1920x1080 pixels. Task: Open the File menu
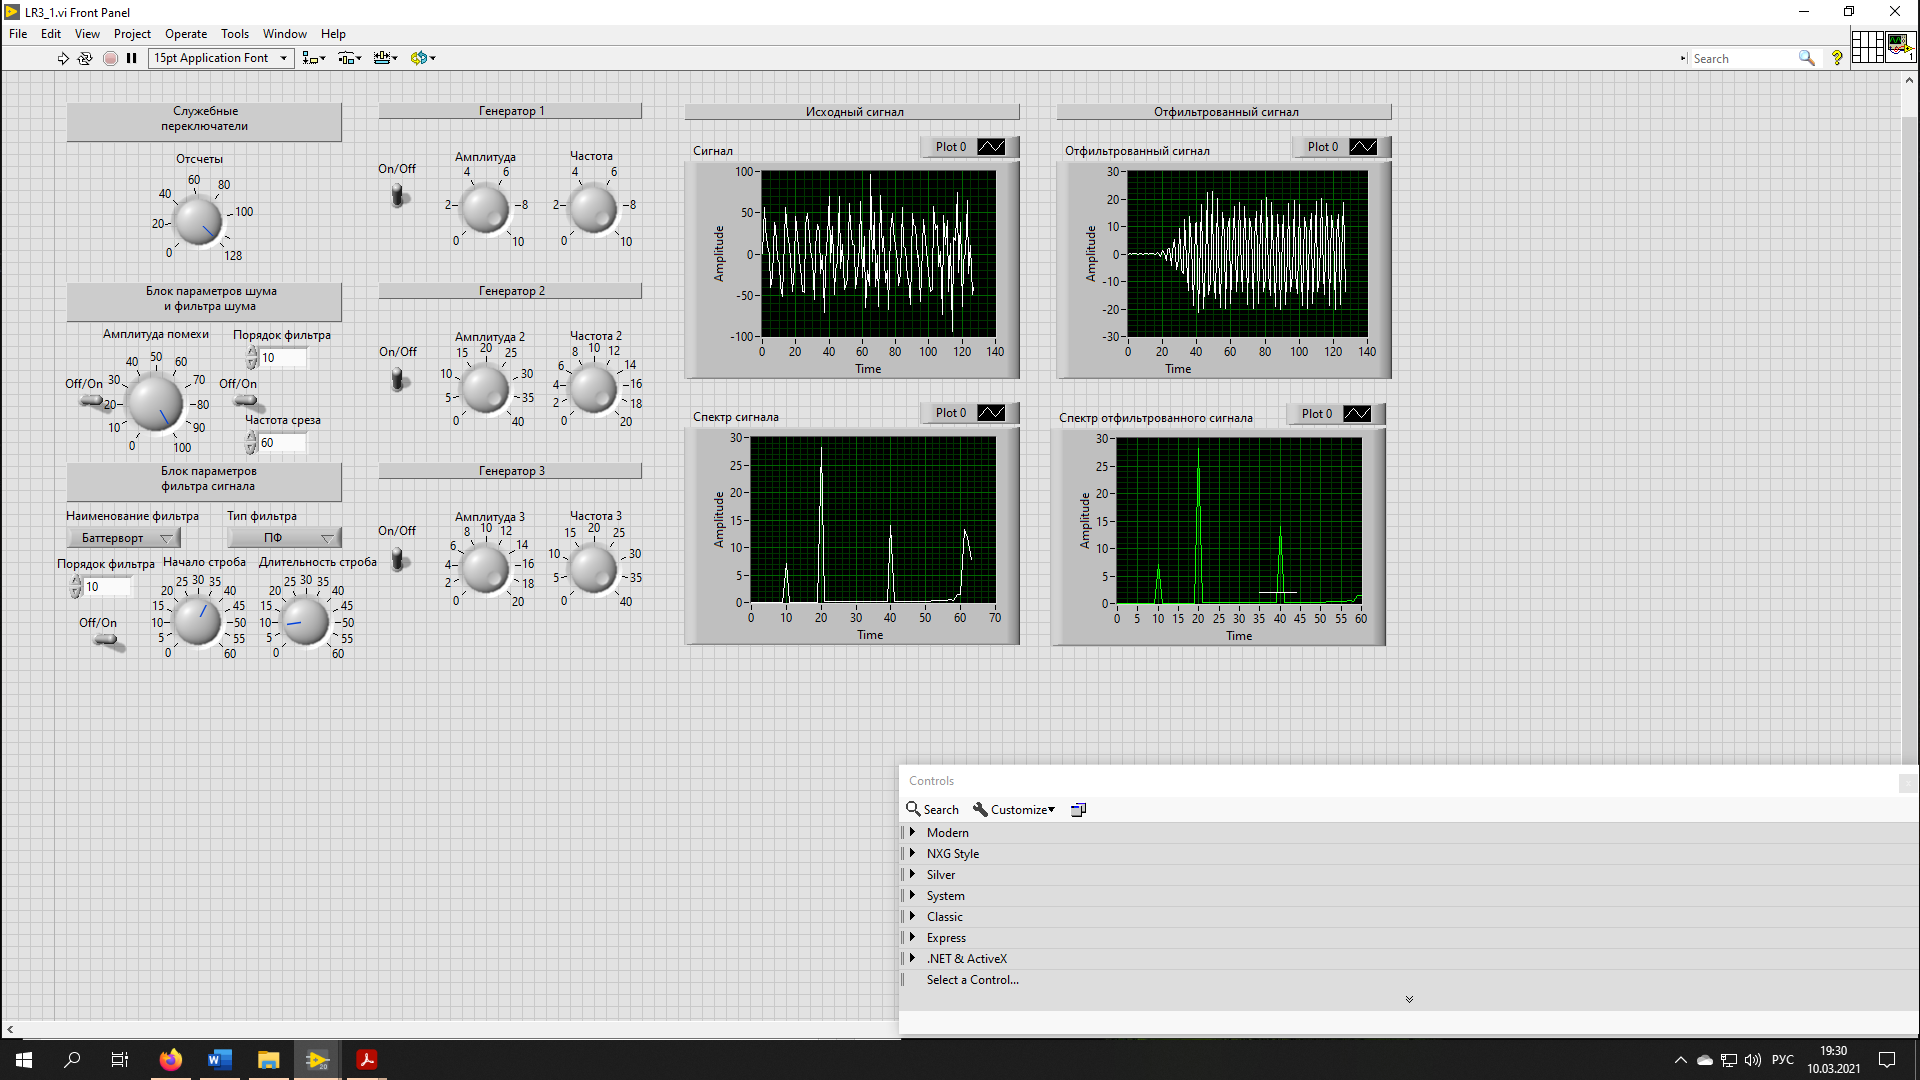coord(18,34)
